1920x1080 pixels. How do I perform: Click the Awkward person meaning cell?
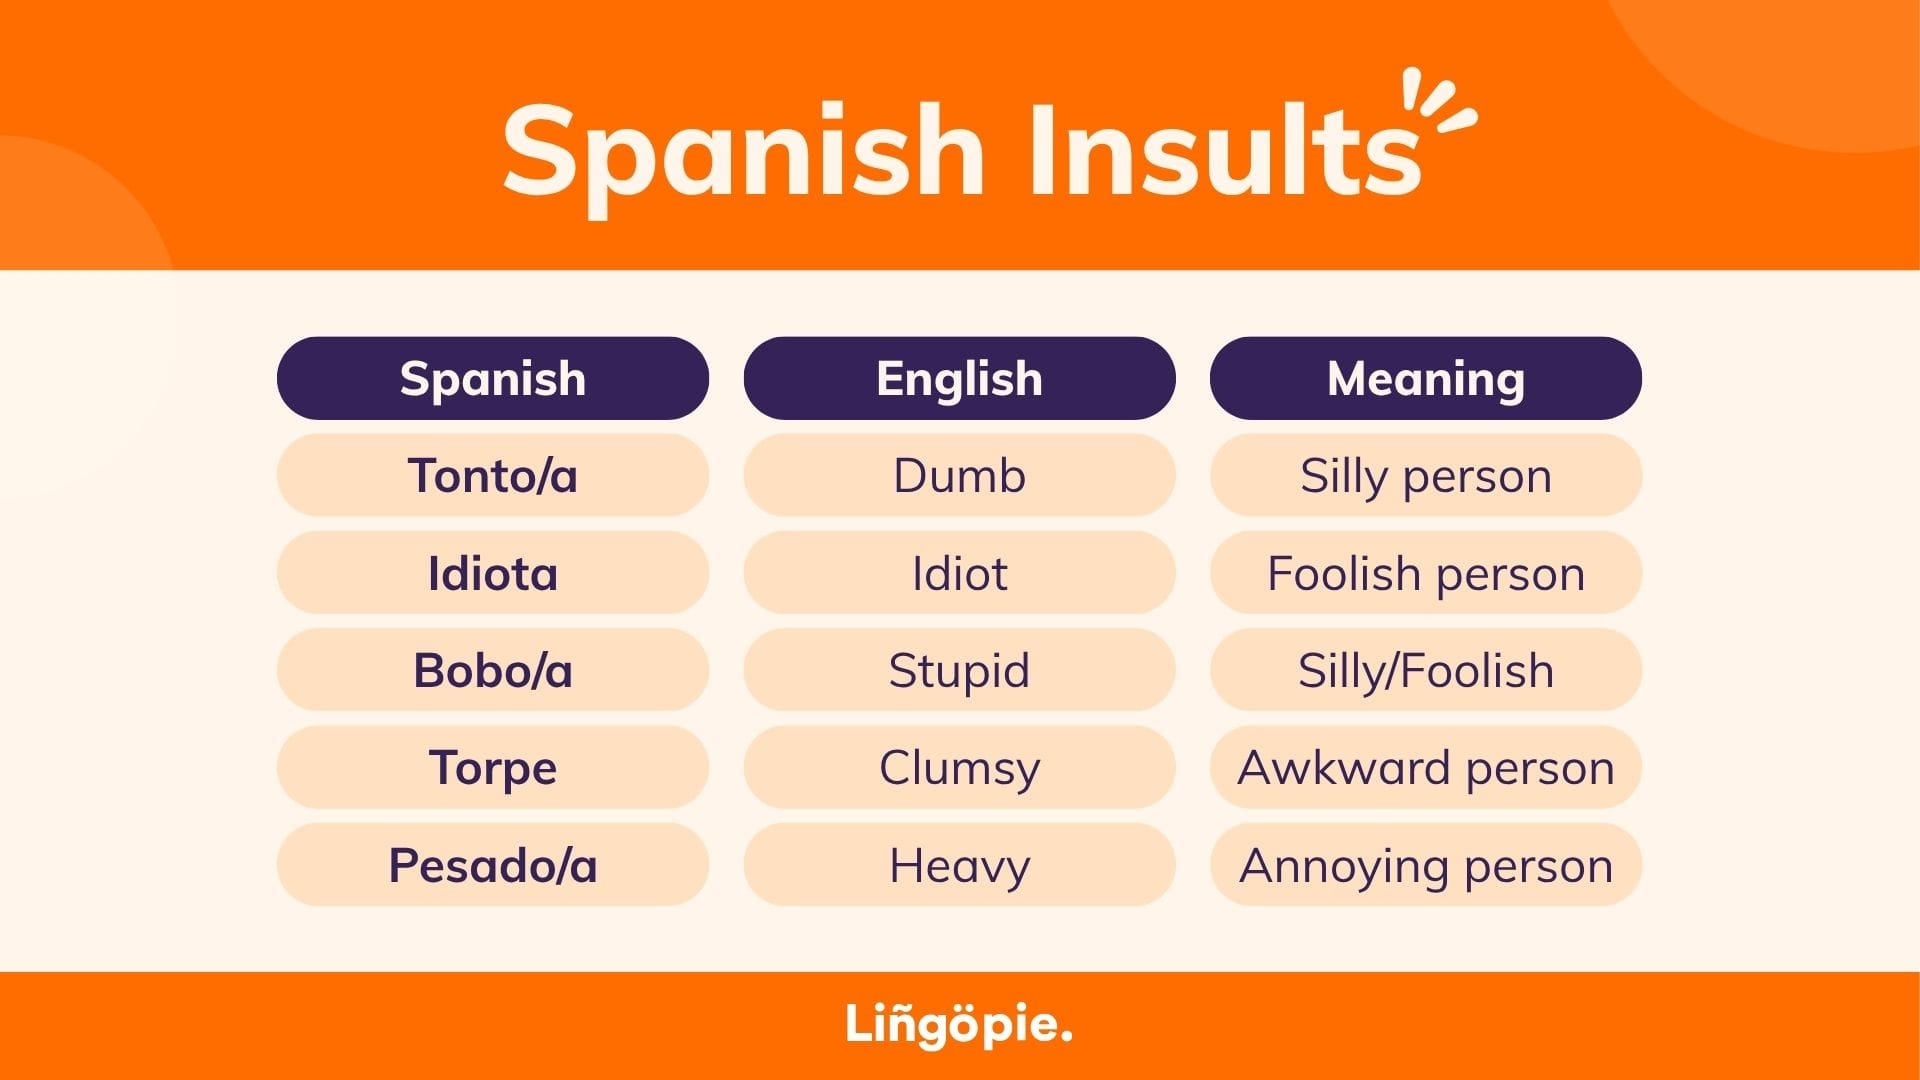[x=1425, y=768]
